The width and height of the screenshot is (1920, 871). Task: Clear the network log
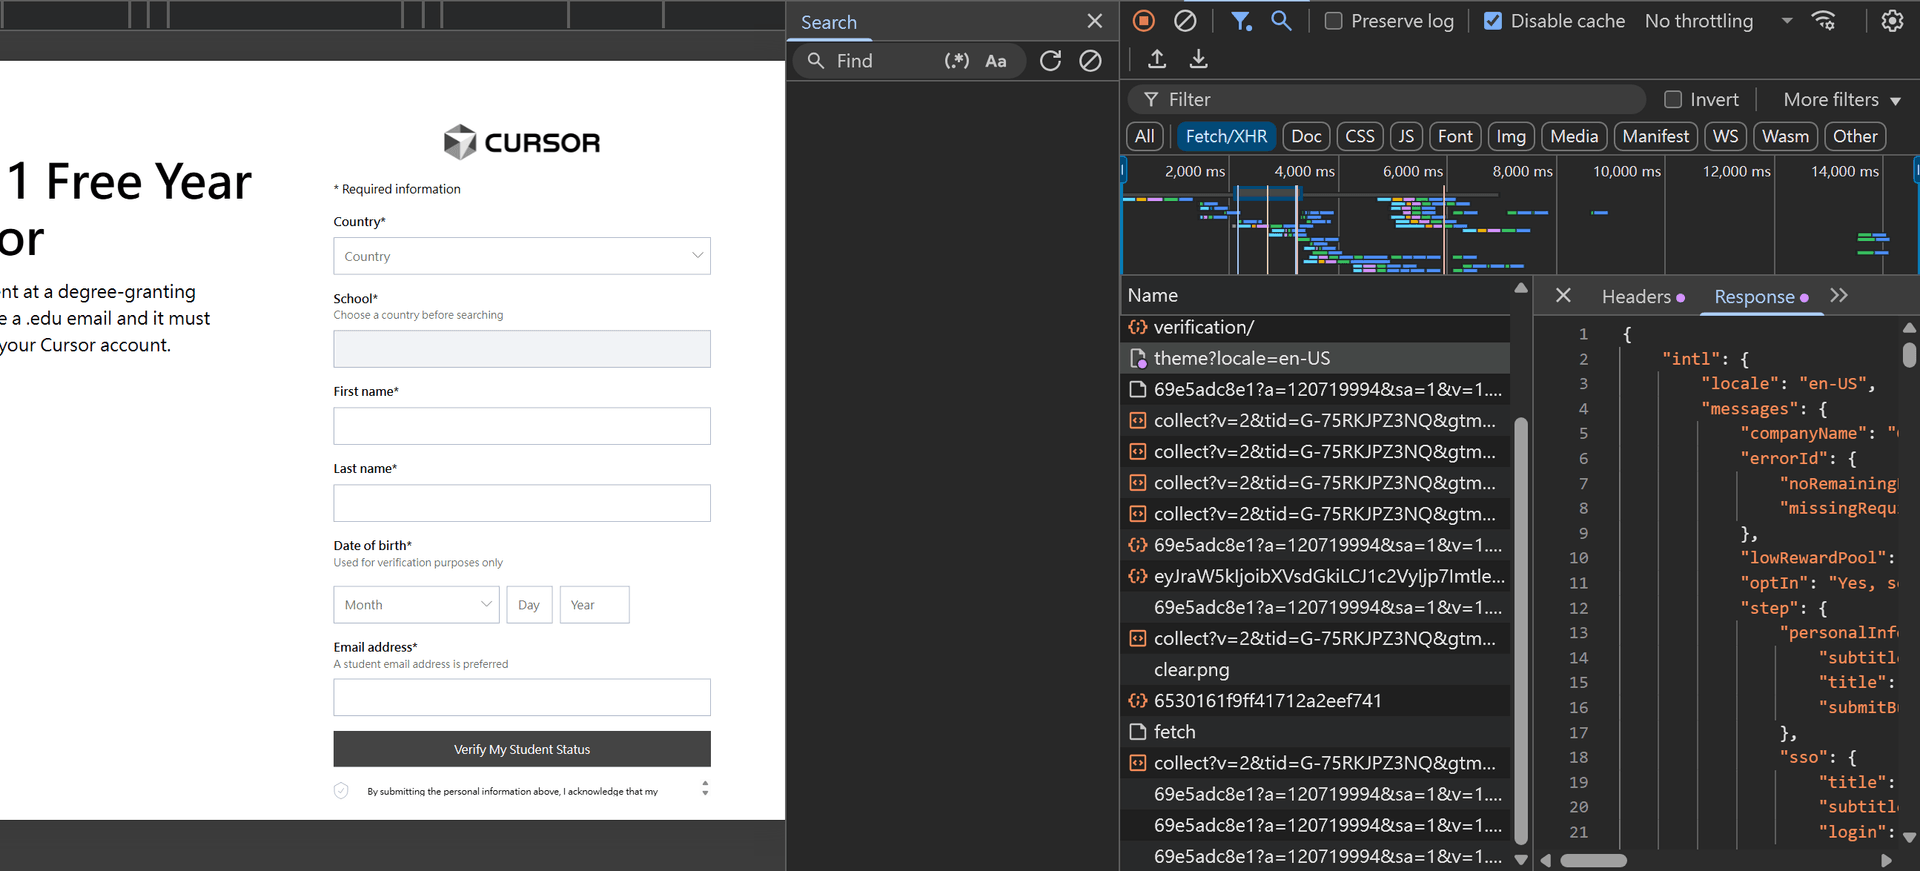(1185, 21)
